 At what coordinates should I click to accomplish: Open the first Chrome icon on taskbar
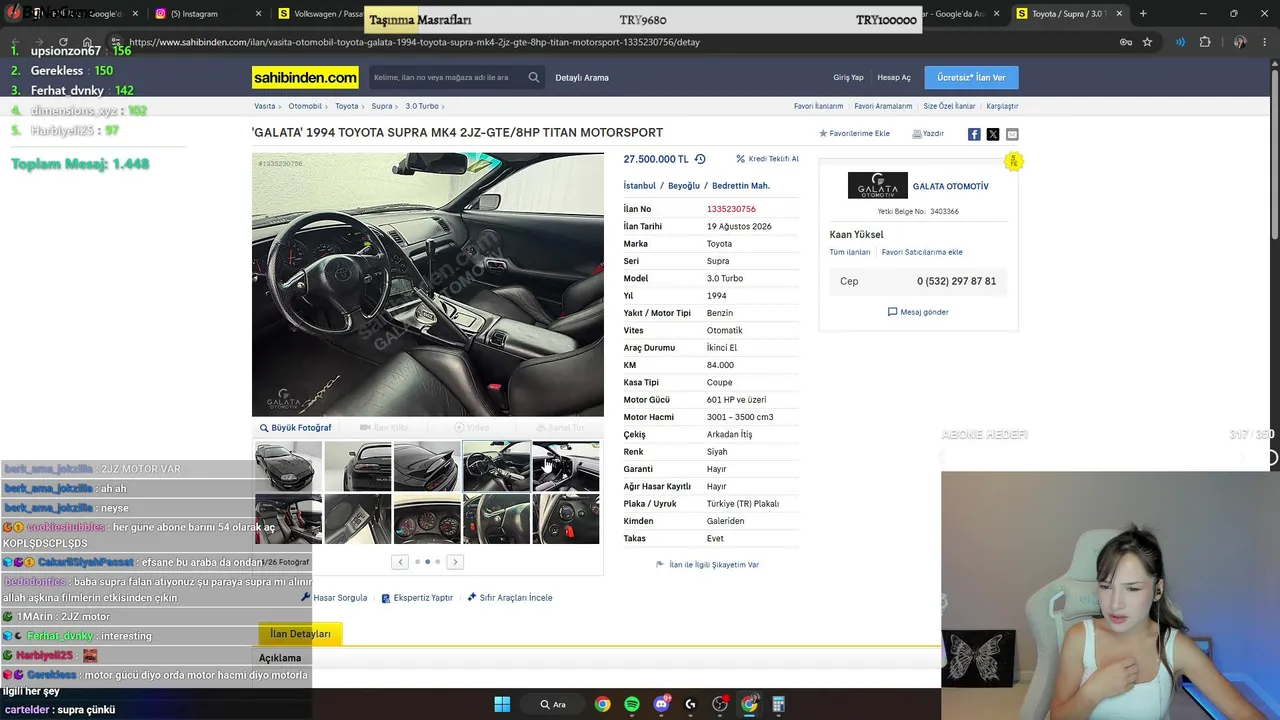pyautogui.click(x=602, y=704)
